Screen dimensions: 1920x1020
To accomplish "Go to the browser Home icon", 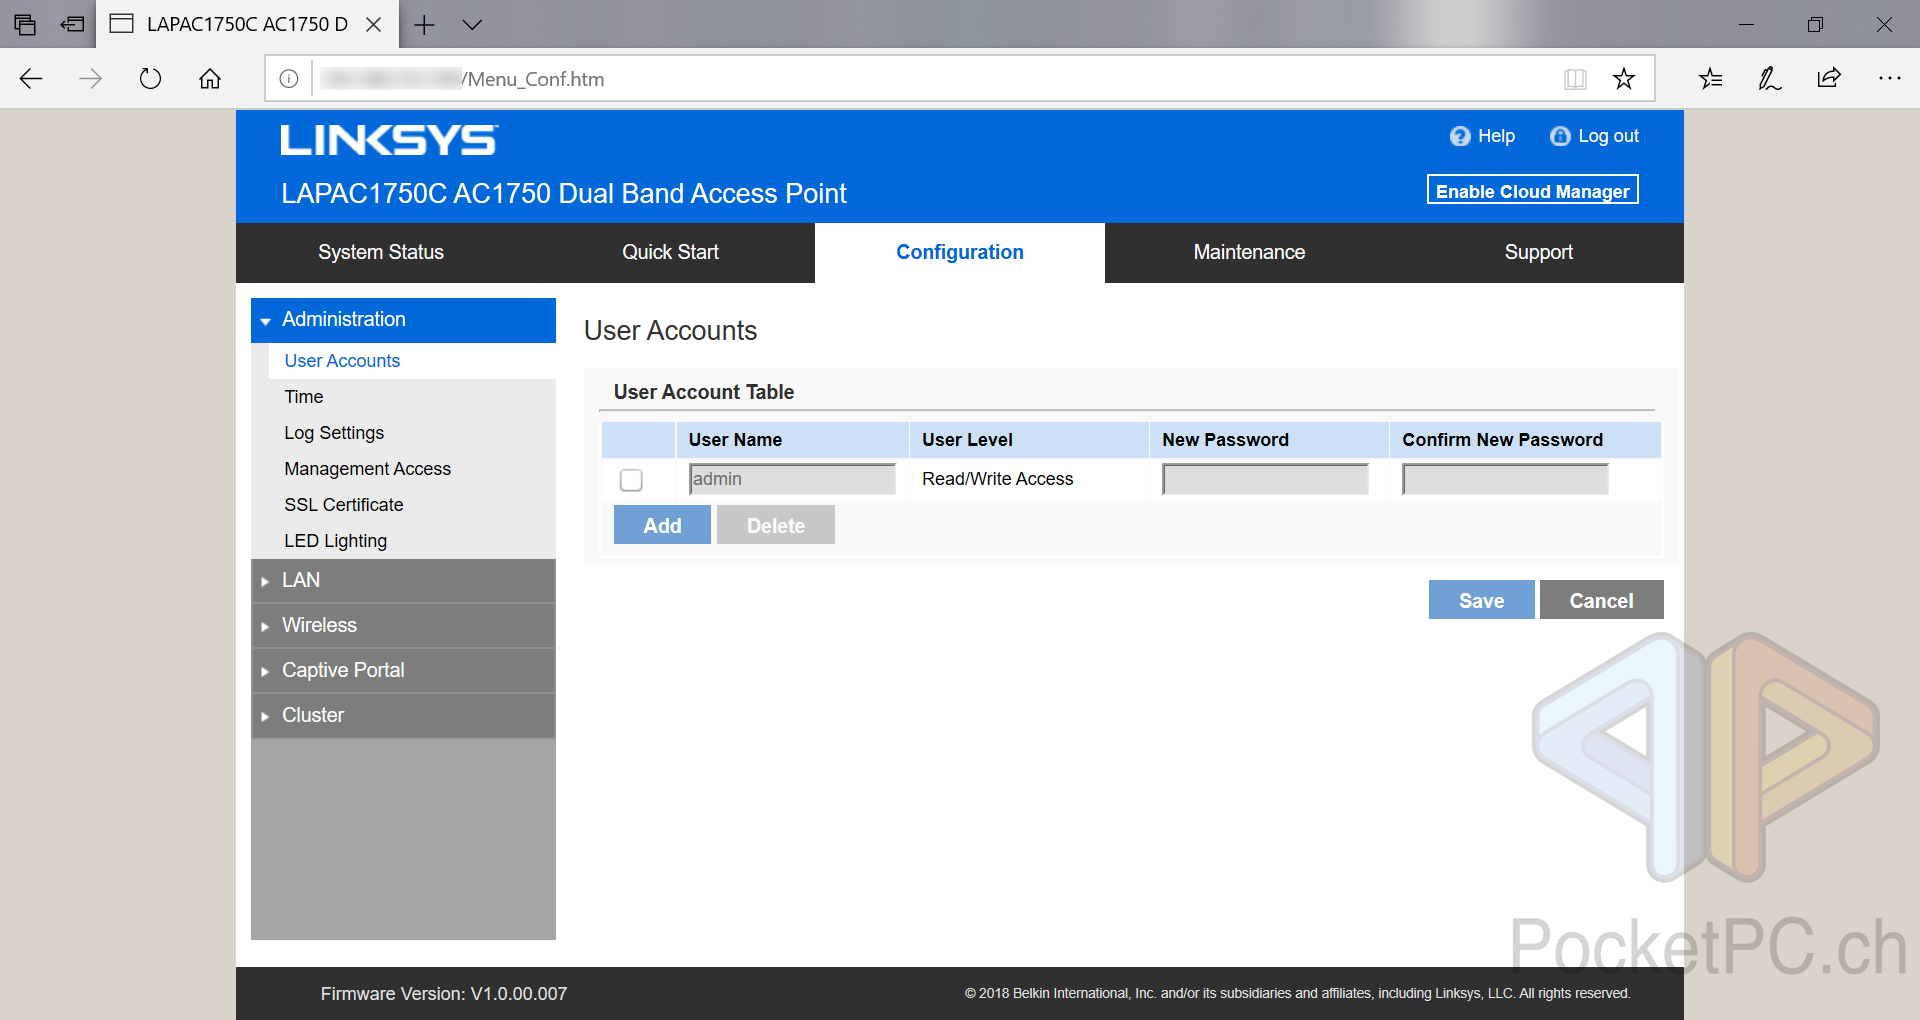I will [x=210, y=79].
